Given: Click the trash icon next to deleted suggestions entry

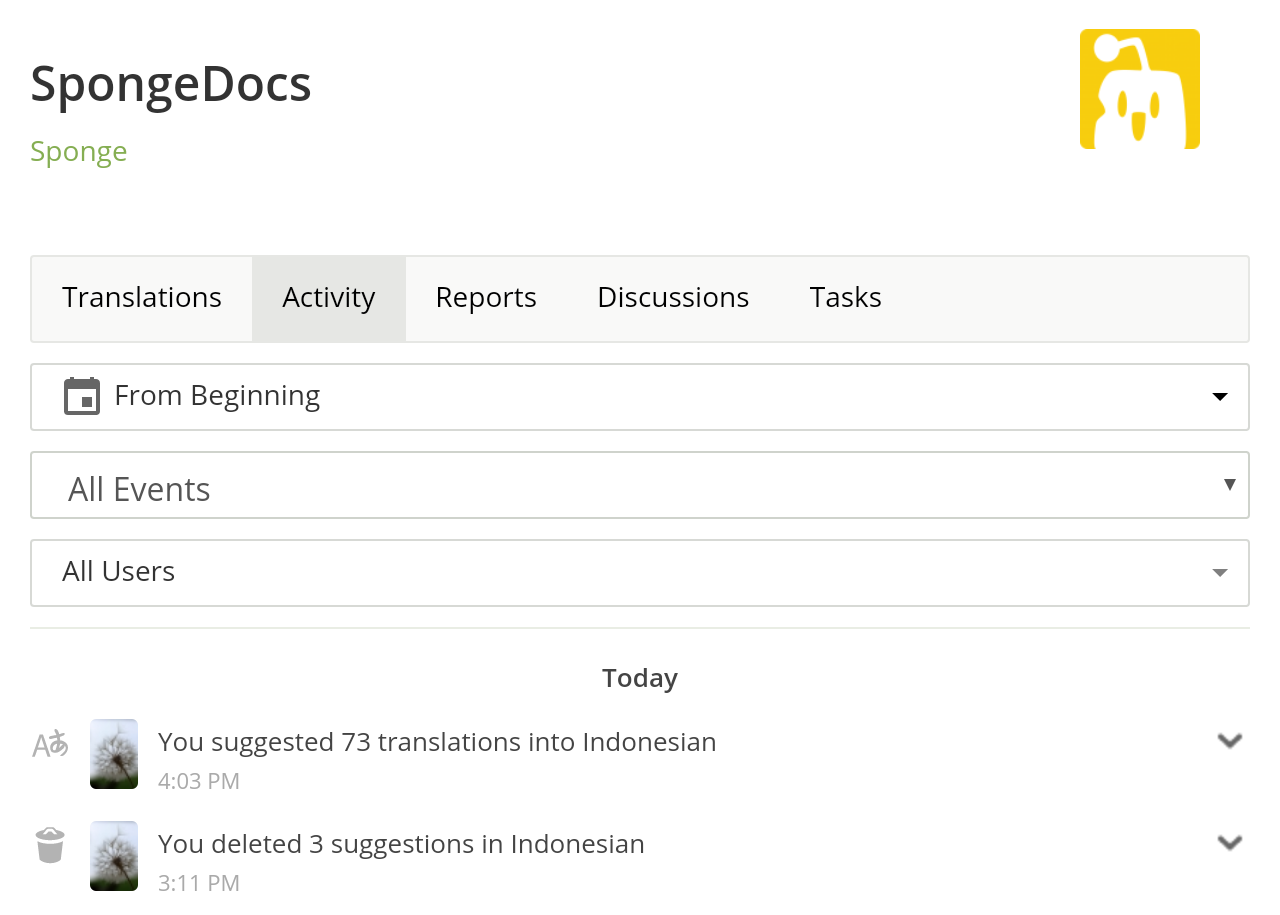Looking at the screenshot, I should pyautogui.click(x=50, y=845).
